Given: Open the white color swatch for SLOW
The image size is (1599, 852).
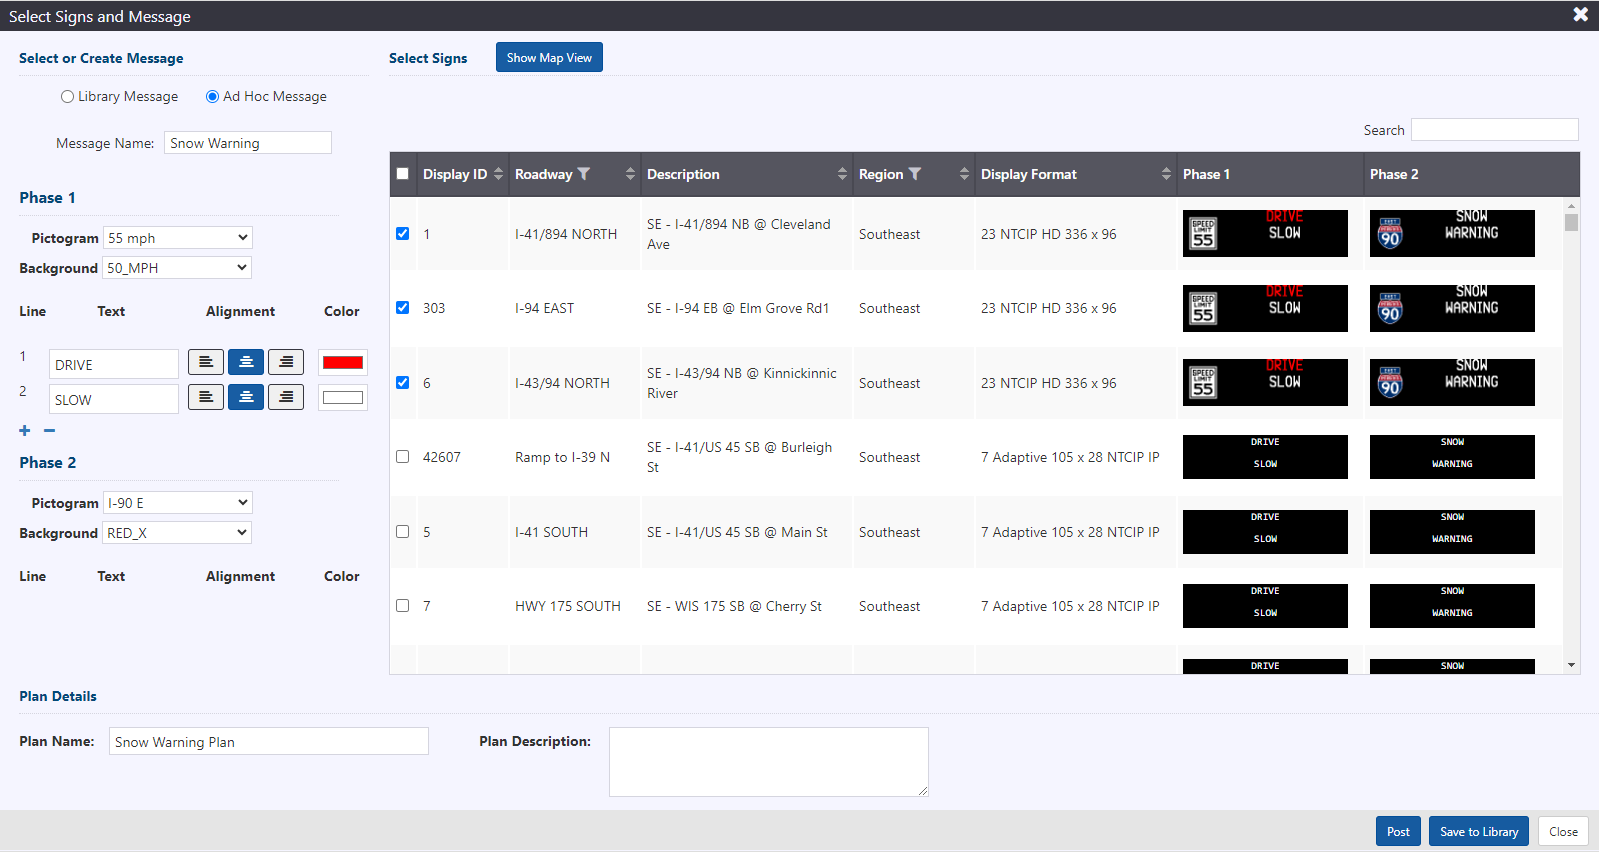Looking at the screenshot, I should tap(343, 397).
